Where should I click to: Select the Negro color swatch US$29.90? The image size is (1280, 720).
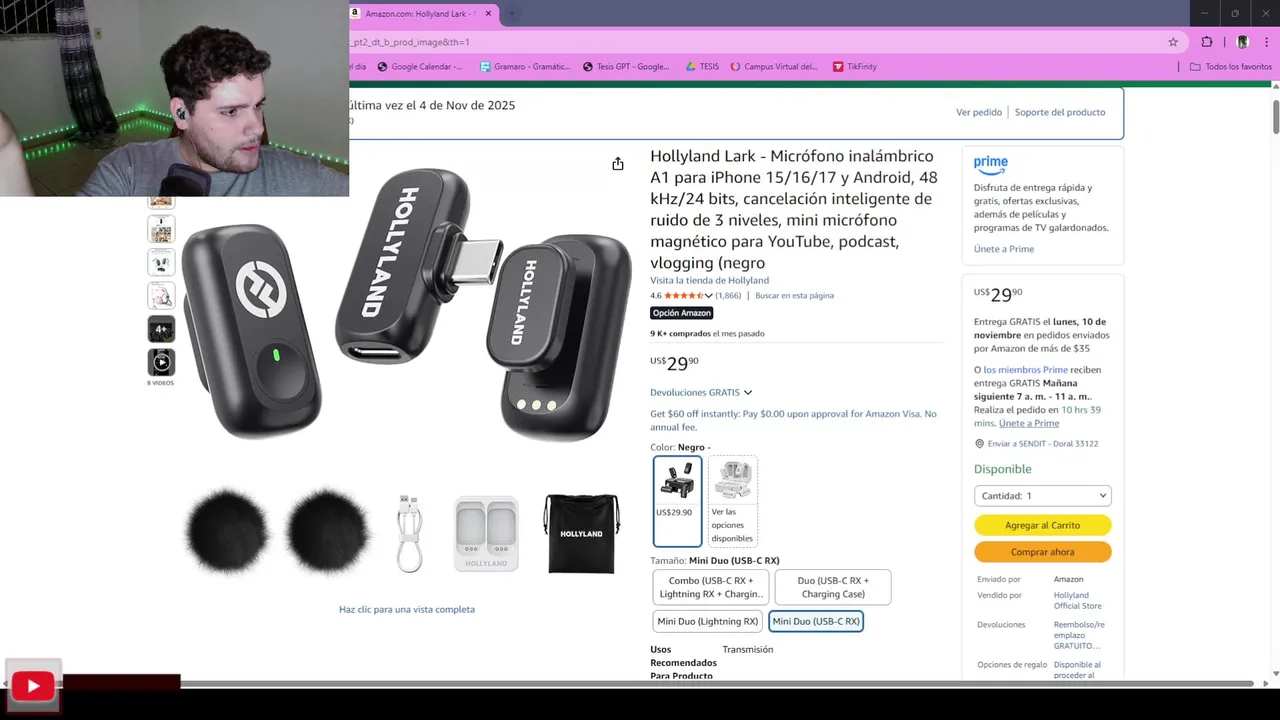tap(677, 501)
